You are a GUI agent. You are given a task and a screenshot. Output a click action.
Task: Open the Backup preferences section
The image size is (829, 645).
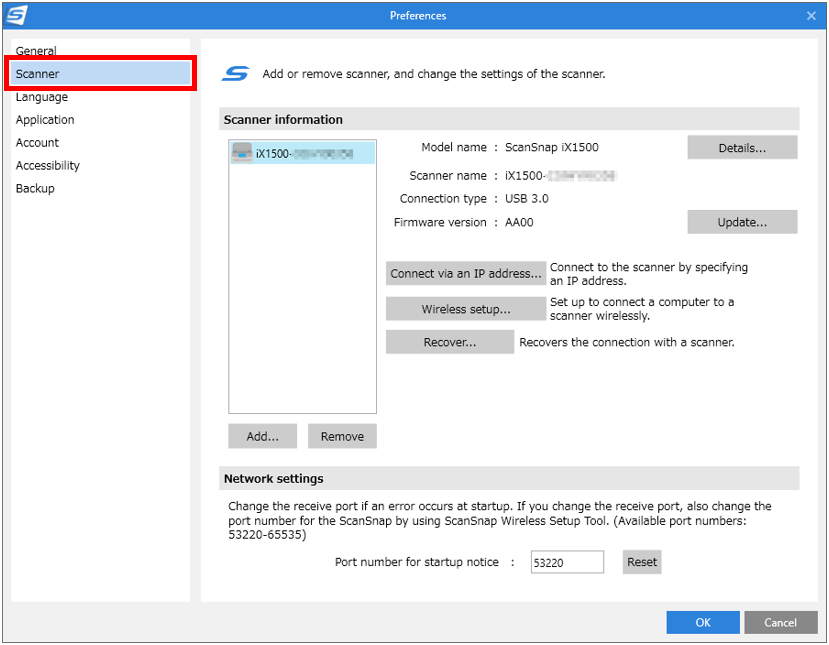[35, 188]
